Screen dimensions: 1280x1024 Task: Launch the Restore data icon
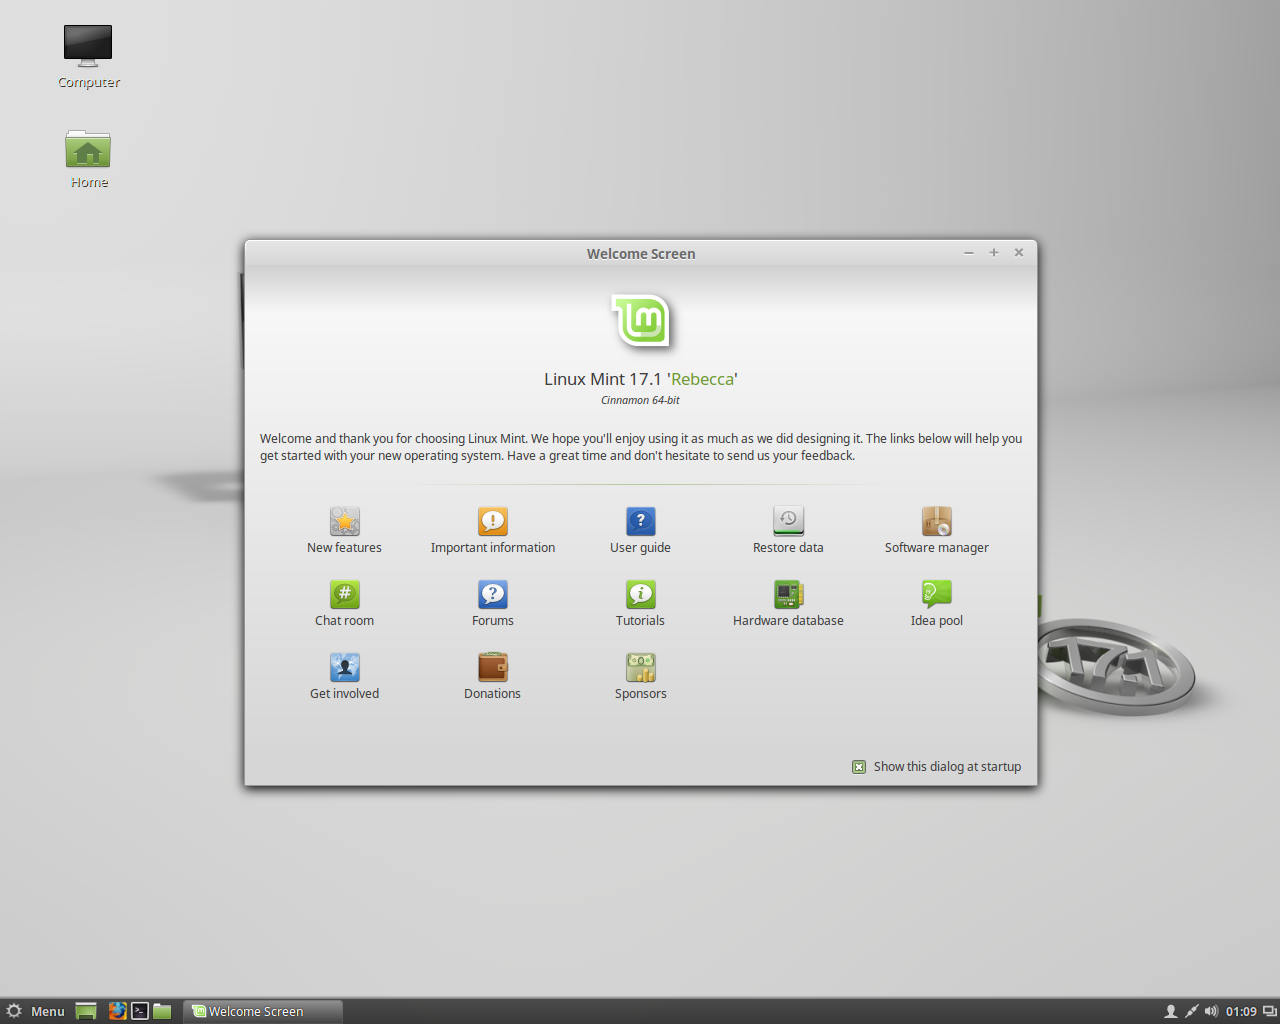(789, 521)
